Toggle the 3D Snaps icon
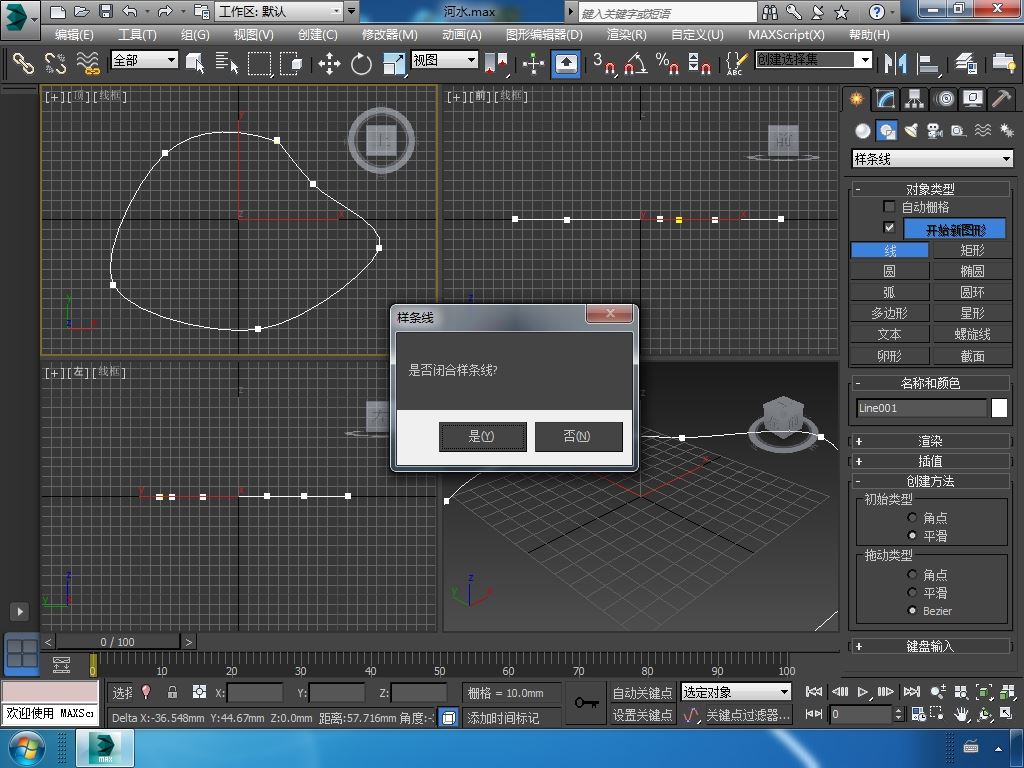Viewport: 1024px width, 768px height. point(603,64)
